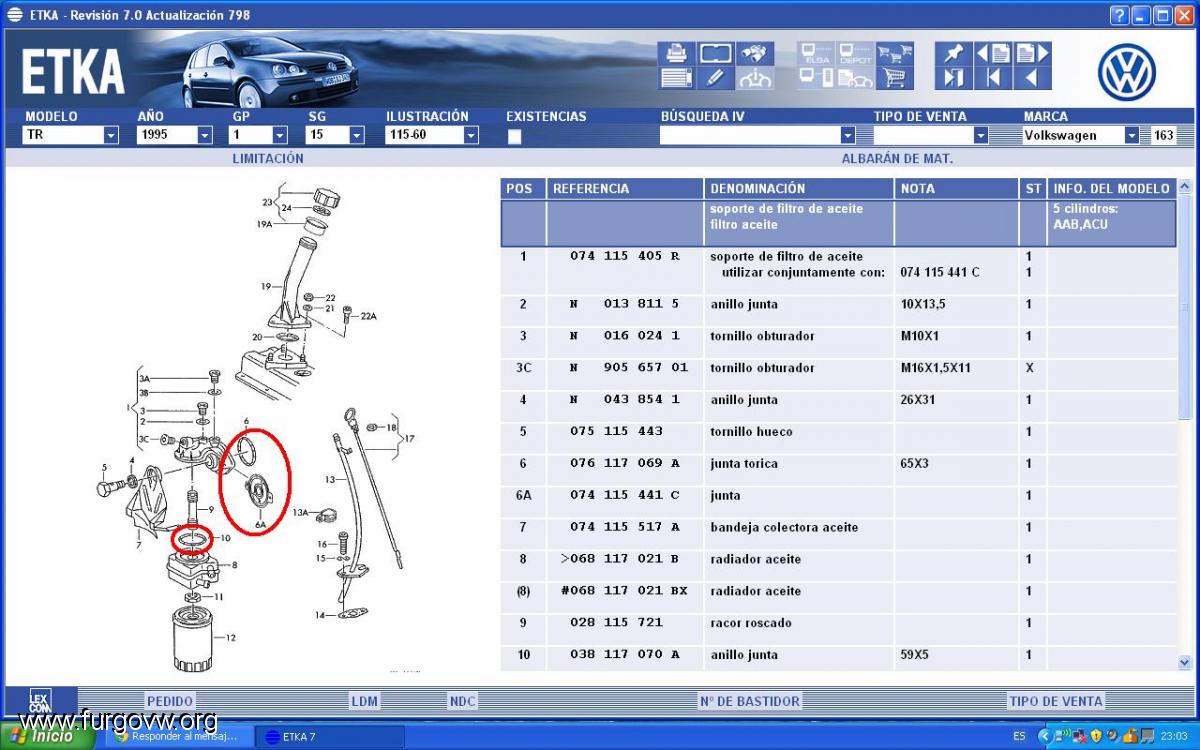Click the computer-to-tower transfer icon
Screen dimensions: 1200x750
pos(816,78)
